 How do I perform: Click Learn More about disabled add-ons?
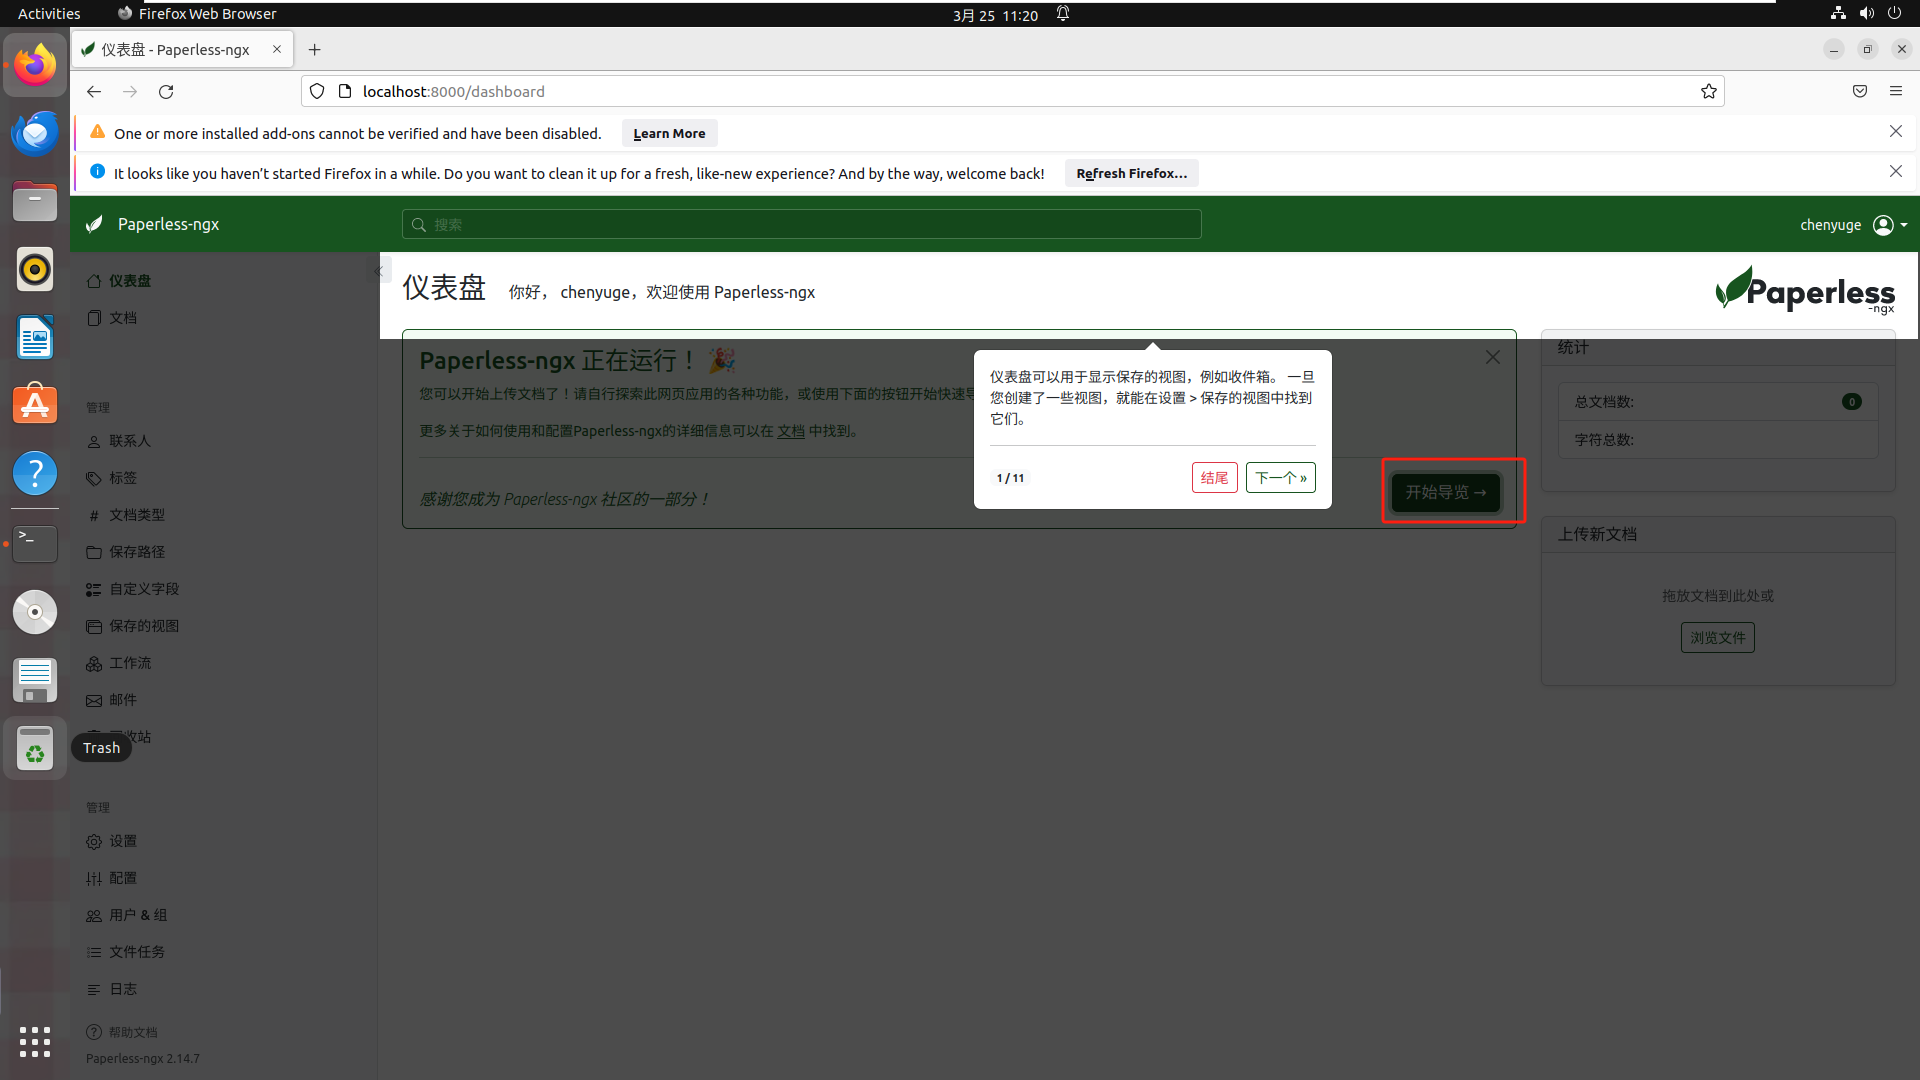point(669,133)
